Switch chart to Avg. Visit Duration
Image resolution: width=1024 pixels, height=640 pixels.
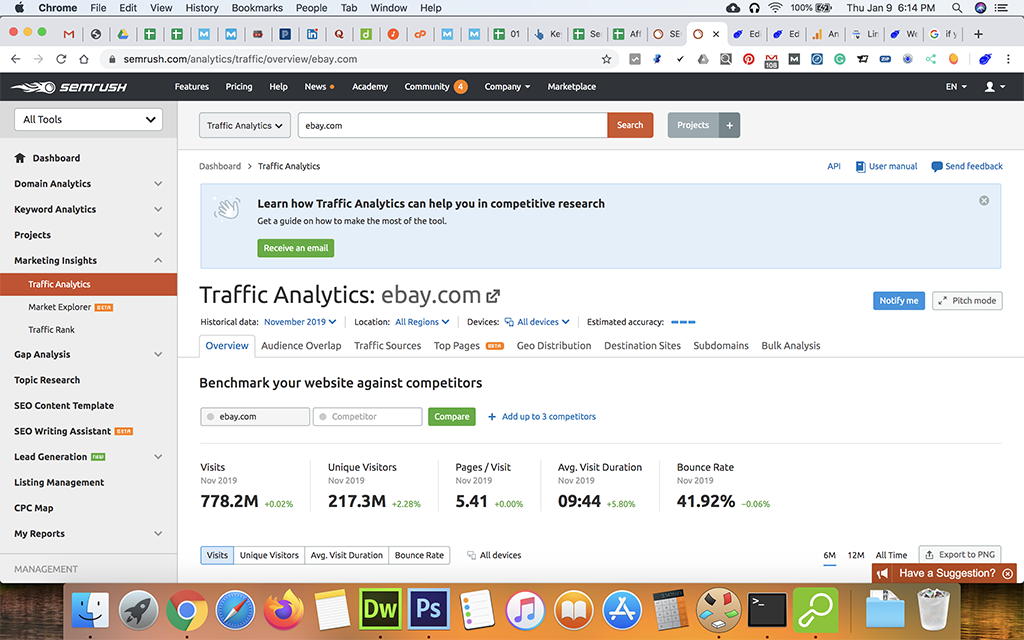(347, 555)
